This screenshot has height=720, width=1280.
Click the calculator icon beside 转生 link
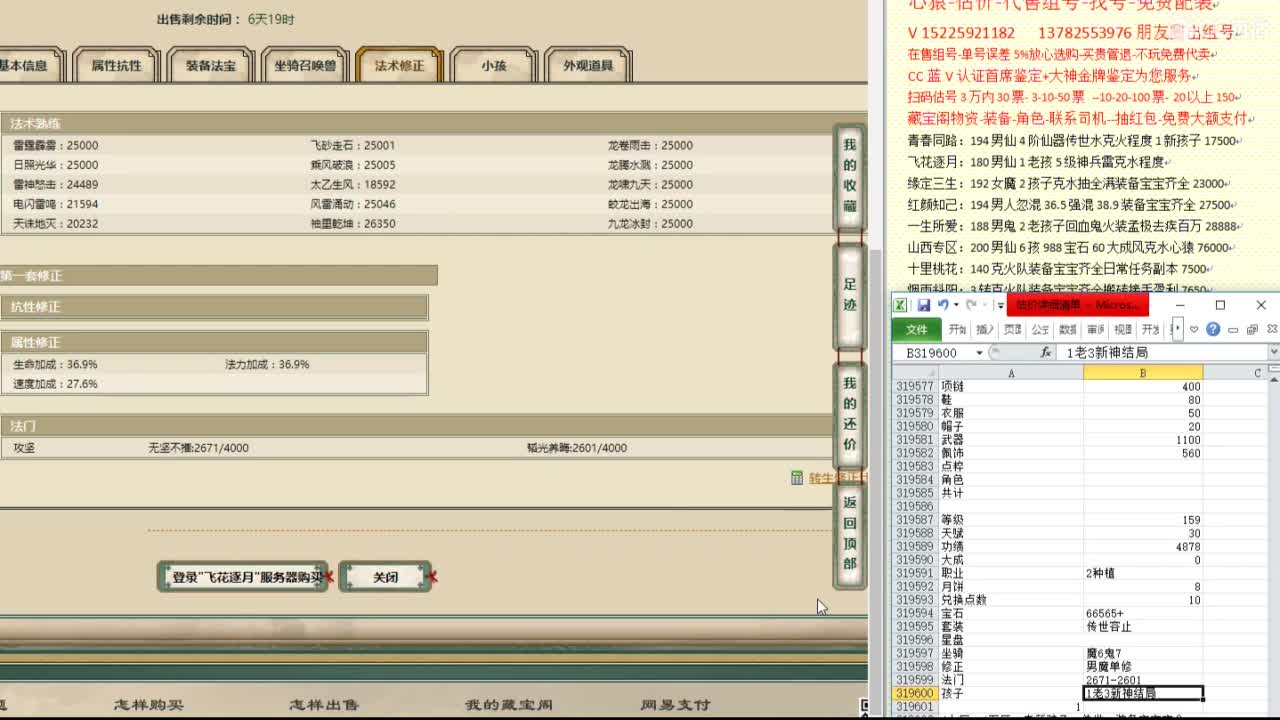coord(797,478)
